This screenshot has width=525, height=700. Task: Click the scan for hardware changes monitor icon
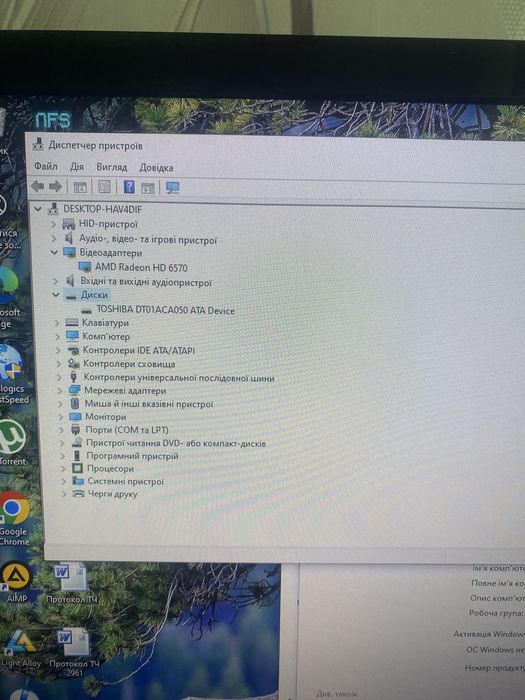pyautogui.click(x=172, y=188)
